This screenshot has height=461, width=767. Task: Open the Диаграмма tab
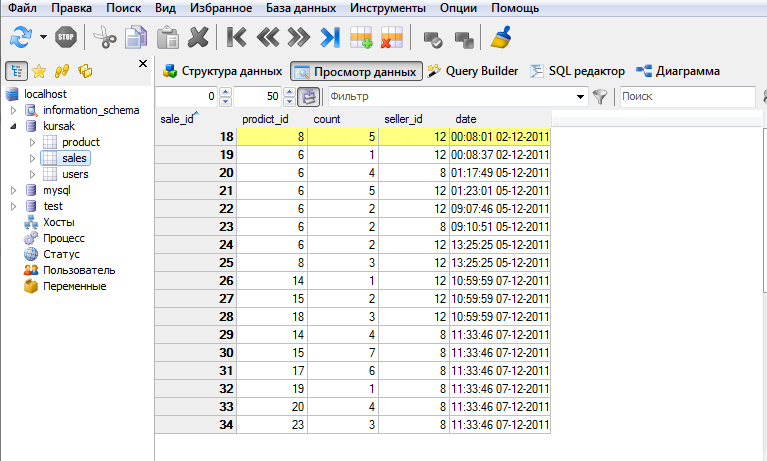click(678, 71)
